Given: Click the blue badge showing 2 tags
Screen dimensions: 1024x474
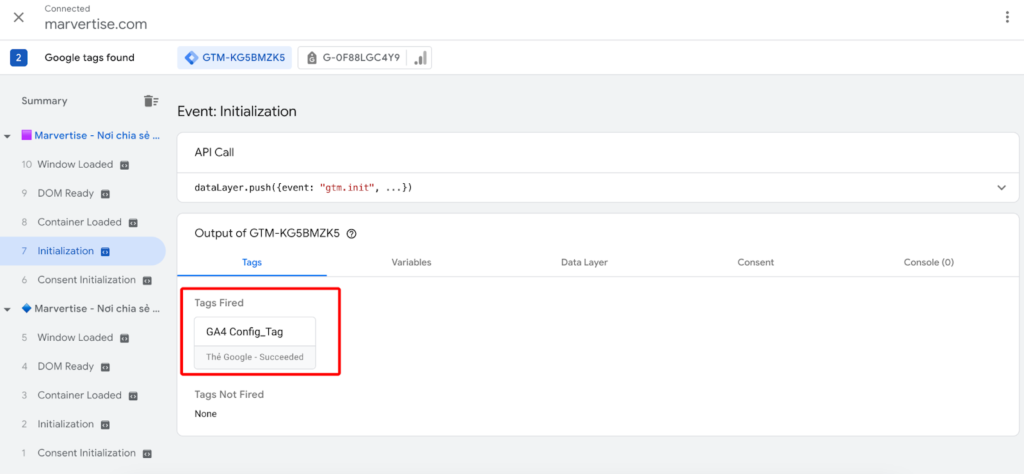Looking at the screenshot, I should point(18,57).
